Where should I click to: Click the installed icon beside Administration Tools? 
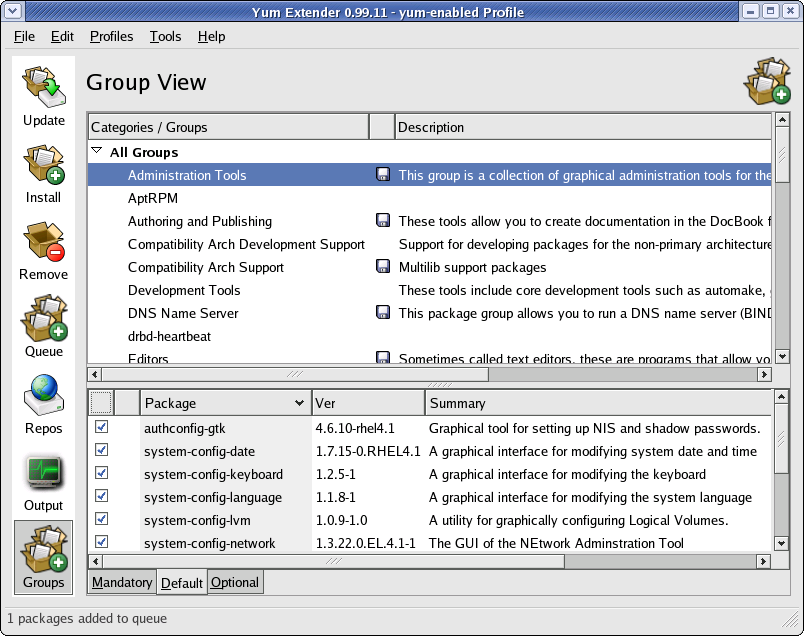point(382,175)
